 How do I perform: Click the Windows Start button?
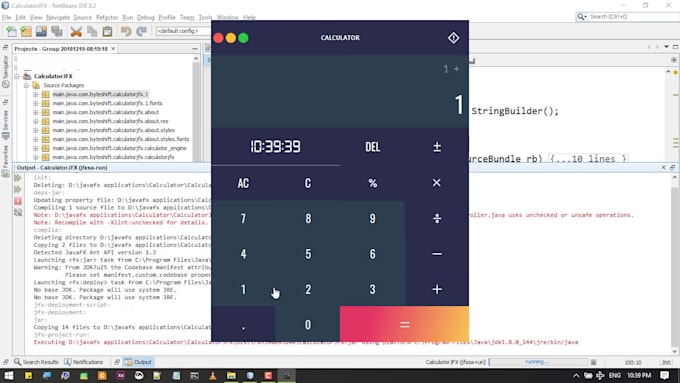9,376
